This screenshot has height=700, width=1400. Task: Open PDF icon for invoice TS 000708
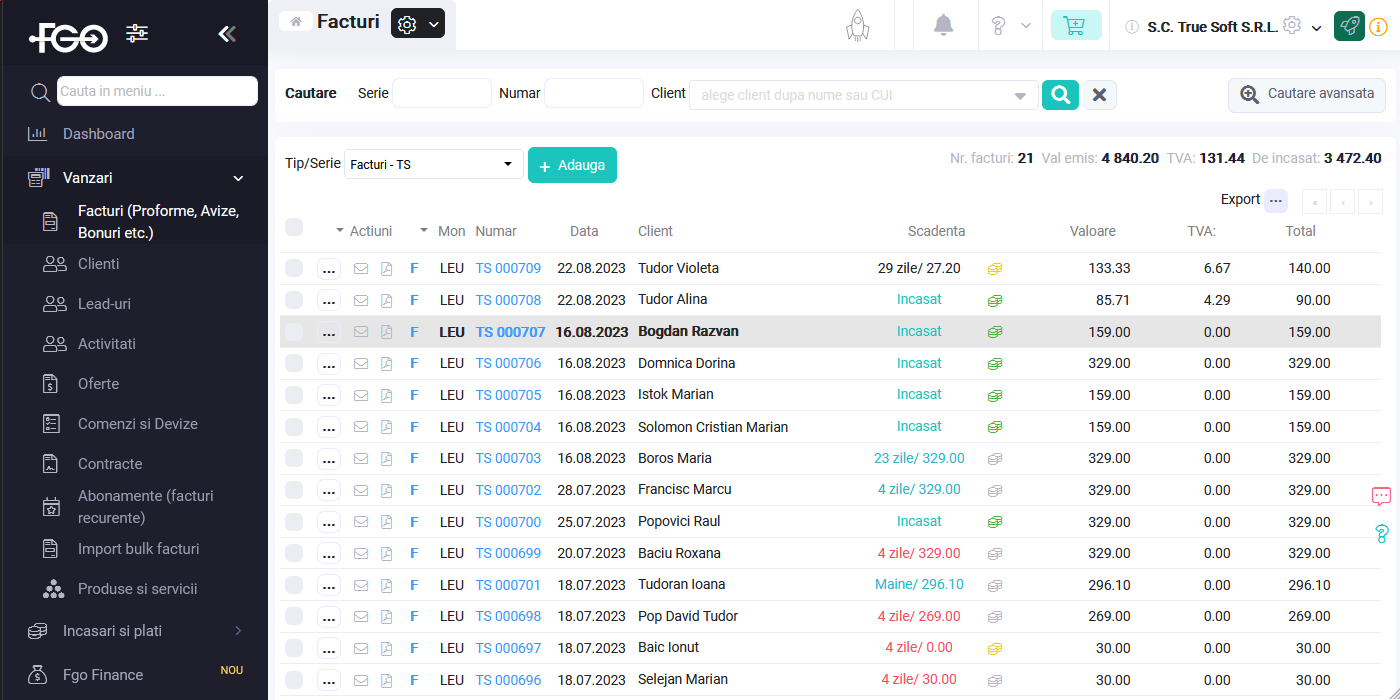[387, 300]
